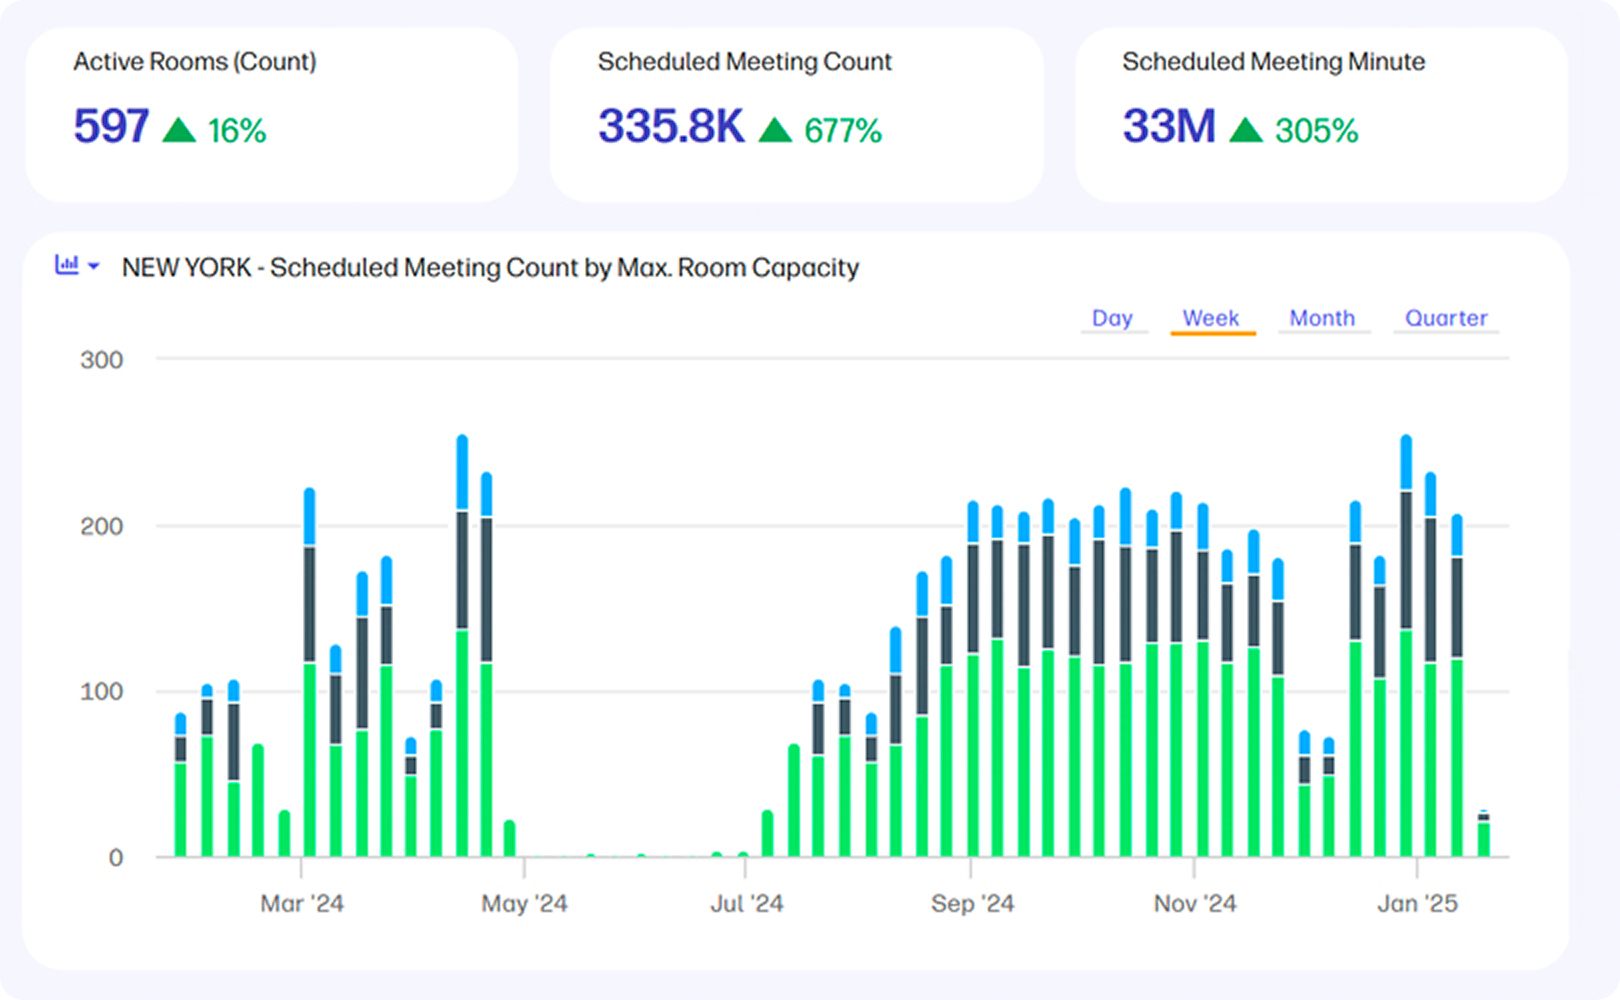This screenshot has height=1000, width=1620.
Task: Select the Week granularity tab
Action: coord(1211,318)
